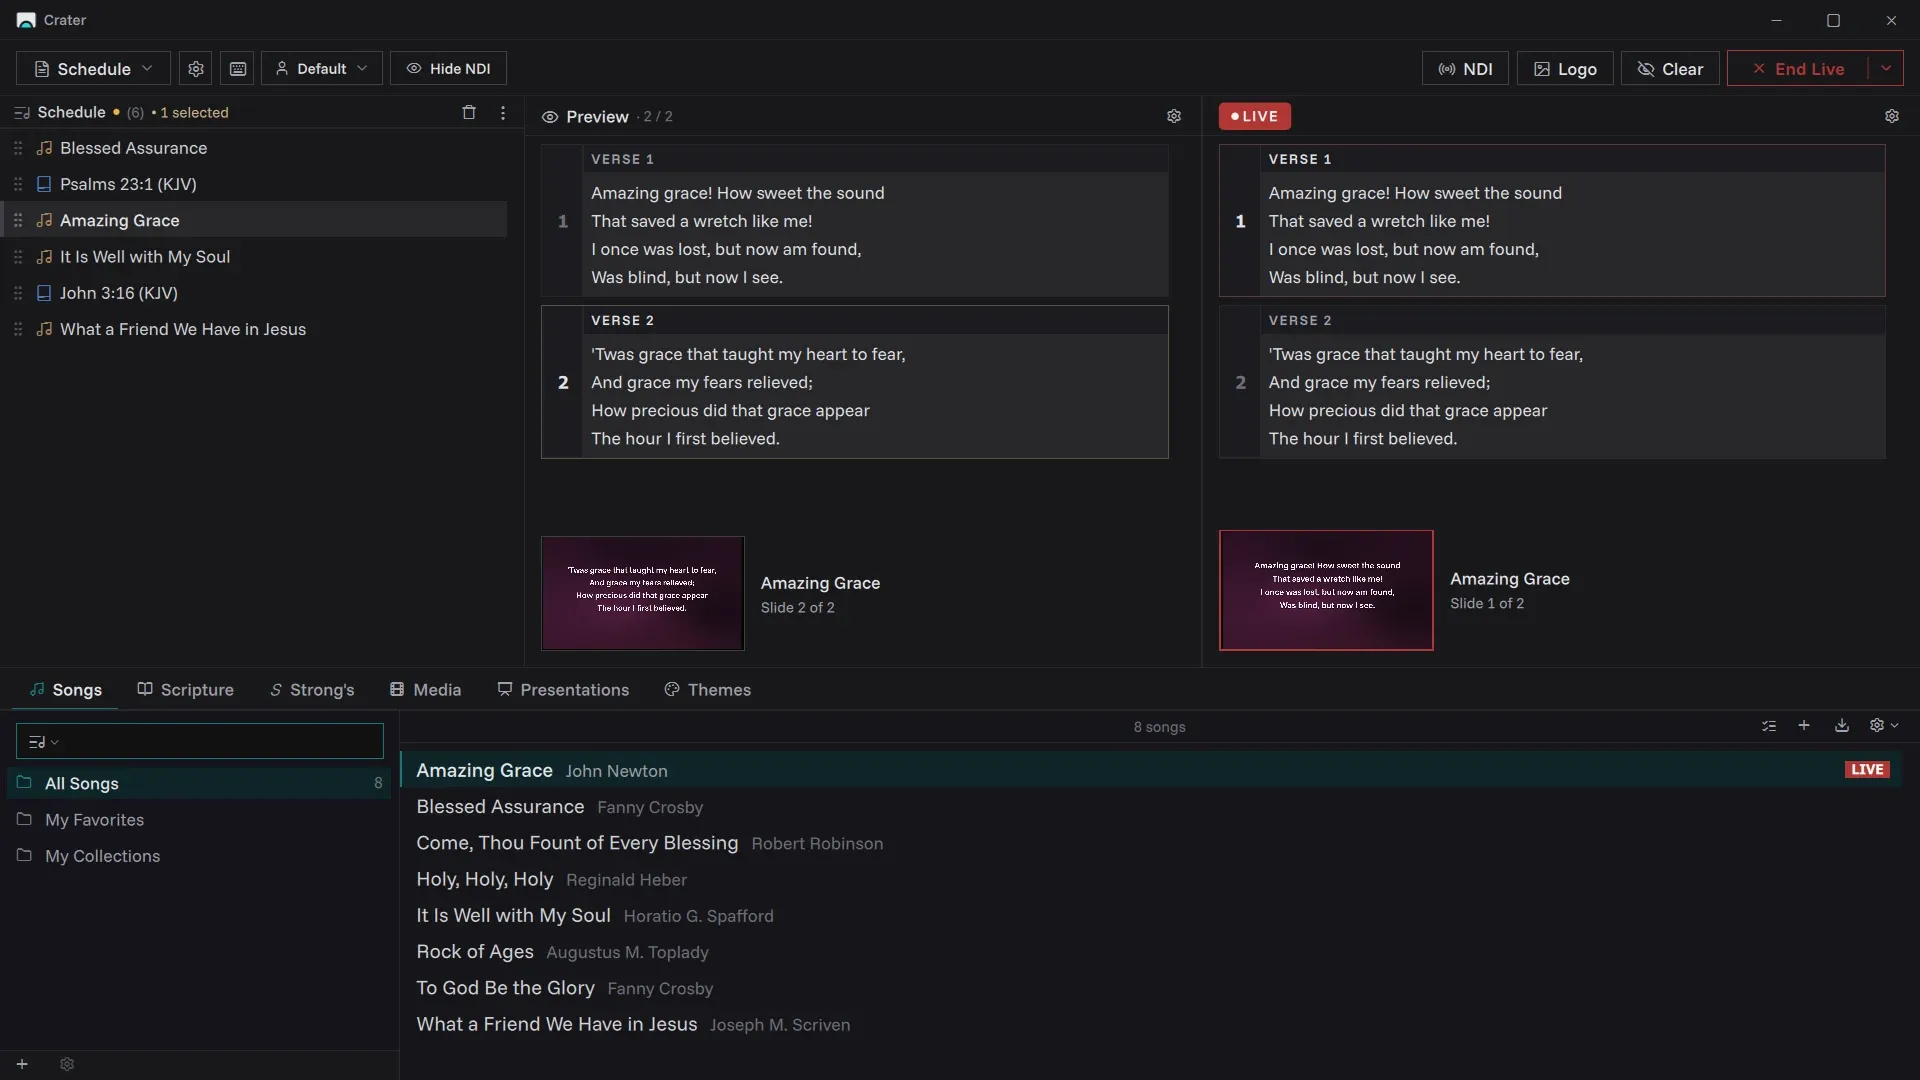Switch to the Scripture tab
The image size is (1920, 1080).
(x=185, y=690)
